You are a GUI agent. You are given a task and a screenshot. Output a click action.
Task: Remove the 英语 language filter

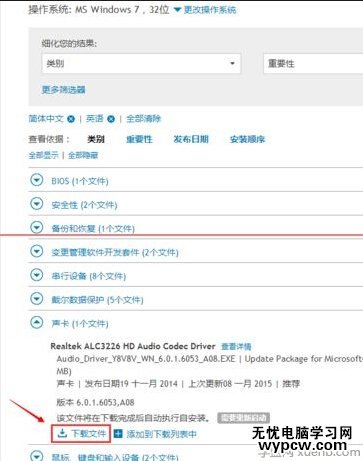pos(111,119)
